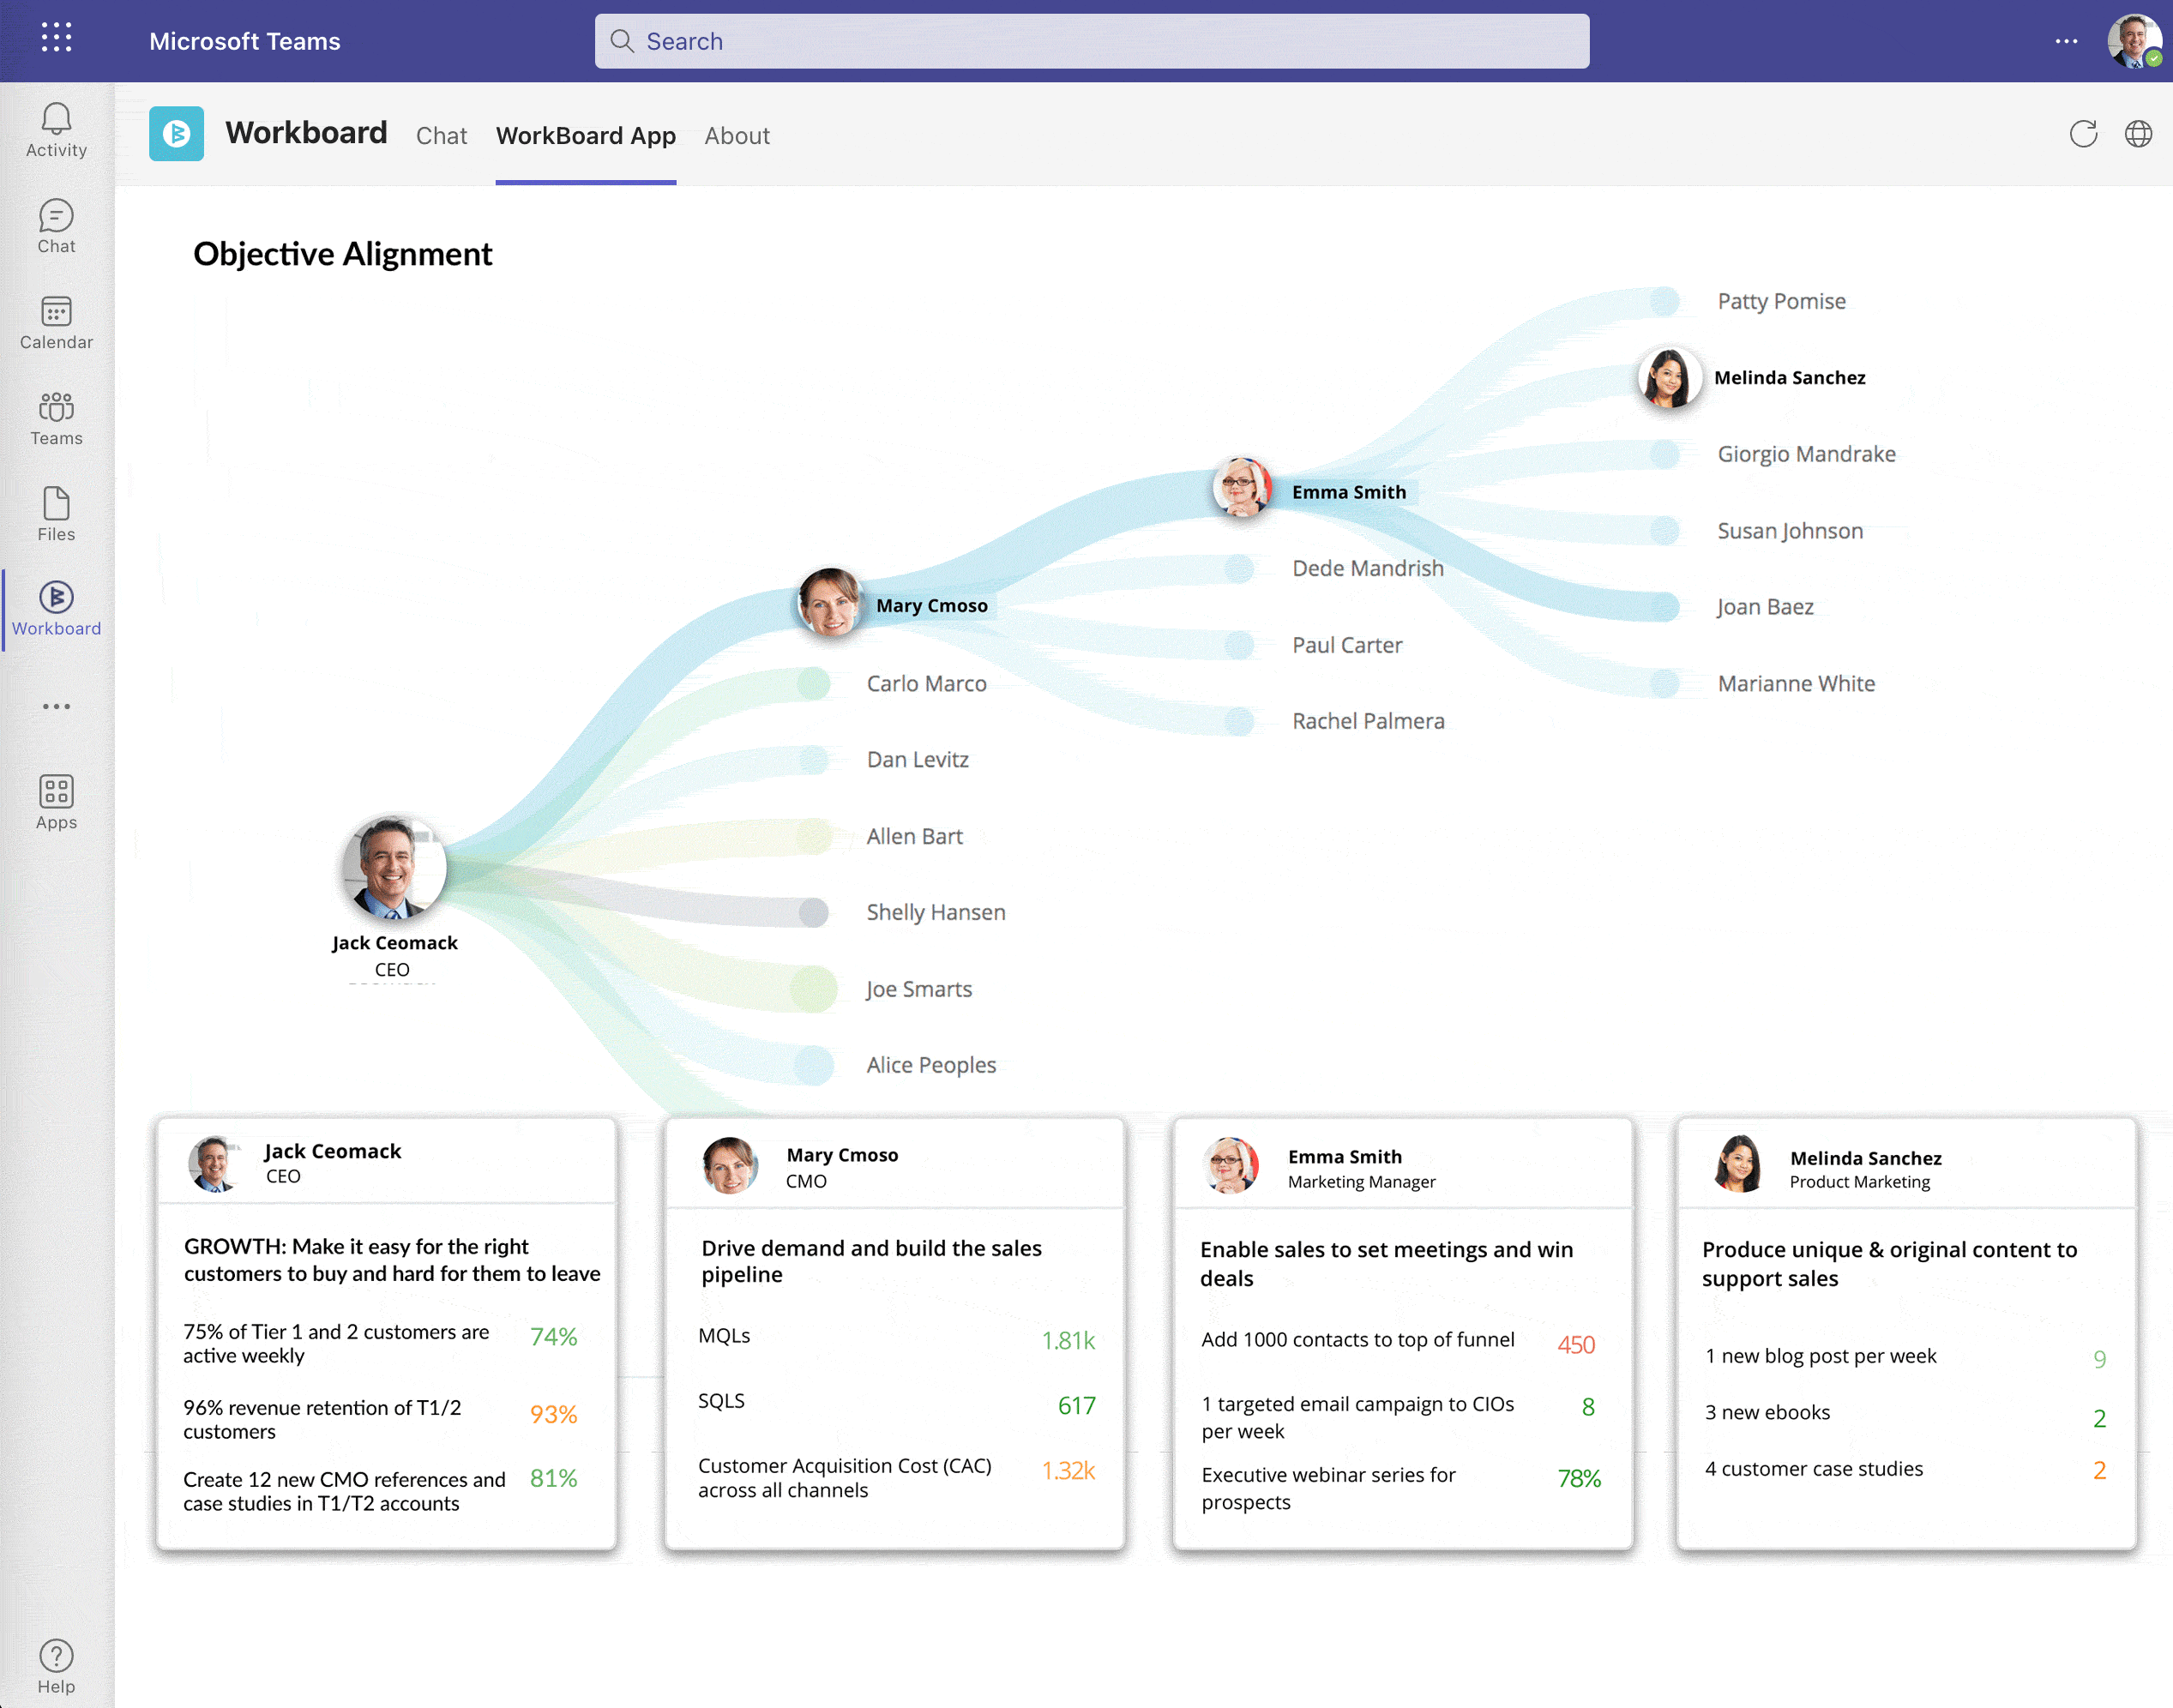Click Jack Ceomack's avatar in CEO card
The width and height of the screenshot is (2173, 1708).
point(214,1164)
